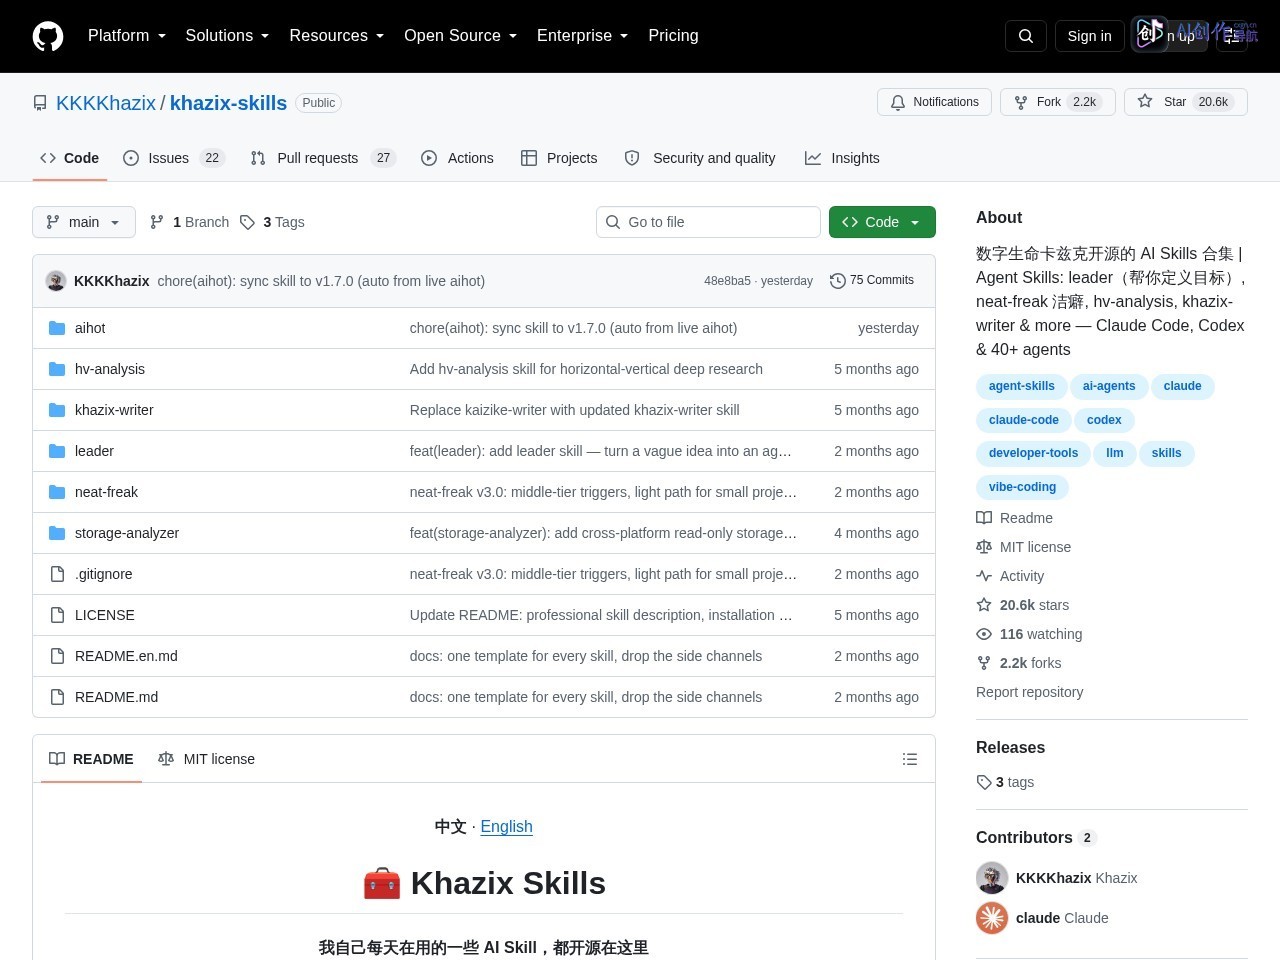Open the storage-analyzer folder name
The width and height of the screenshot is (1280, 960).
[127, 533]
